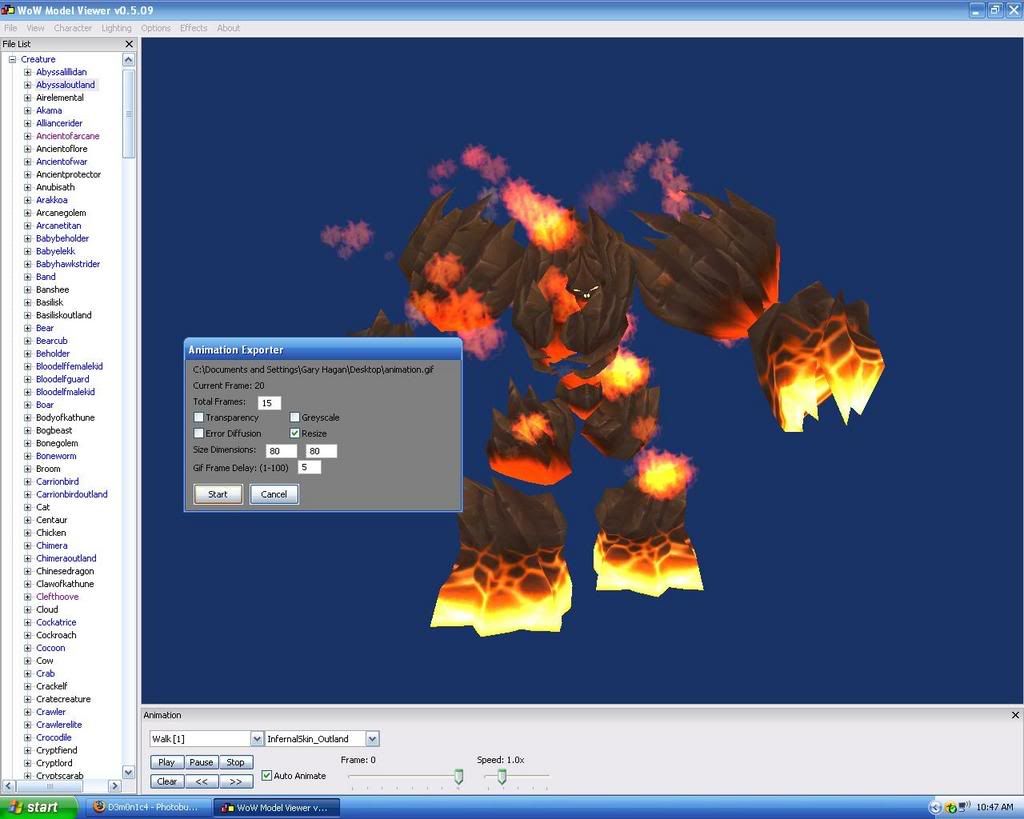
Task: Click the second Size Dimensions field
Action: point(321,451)
